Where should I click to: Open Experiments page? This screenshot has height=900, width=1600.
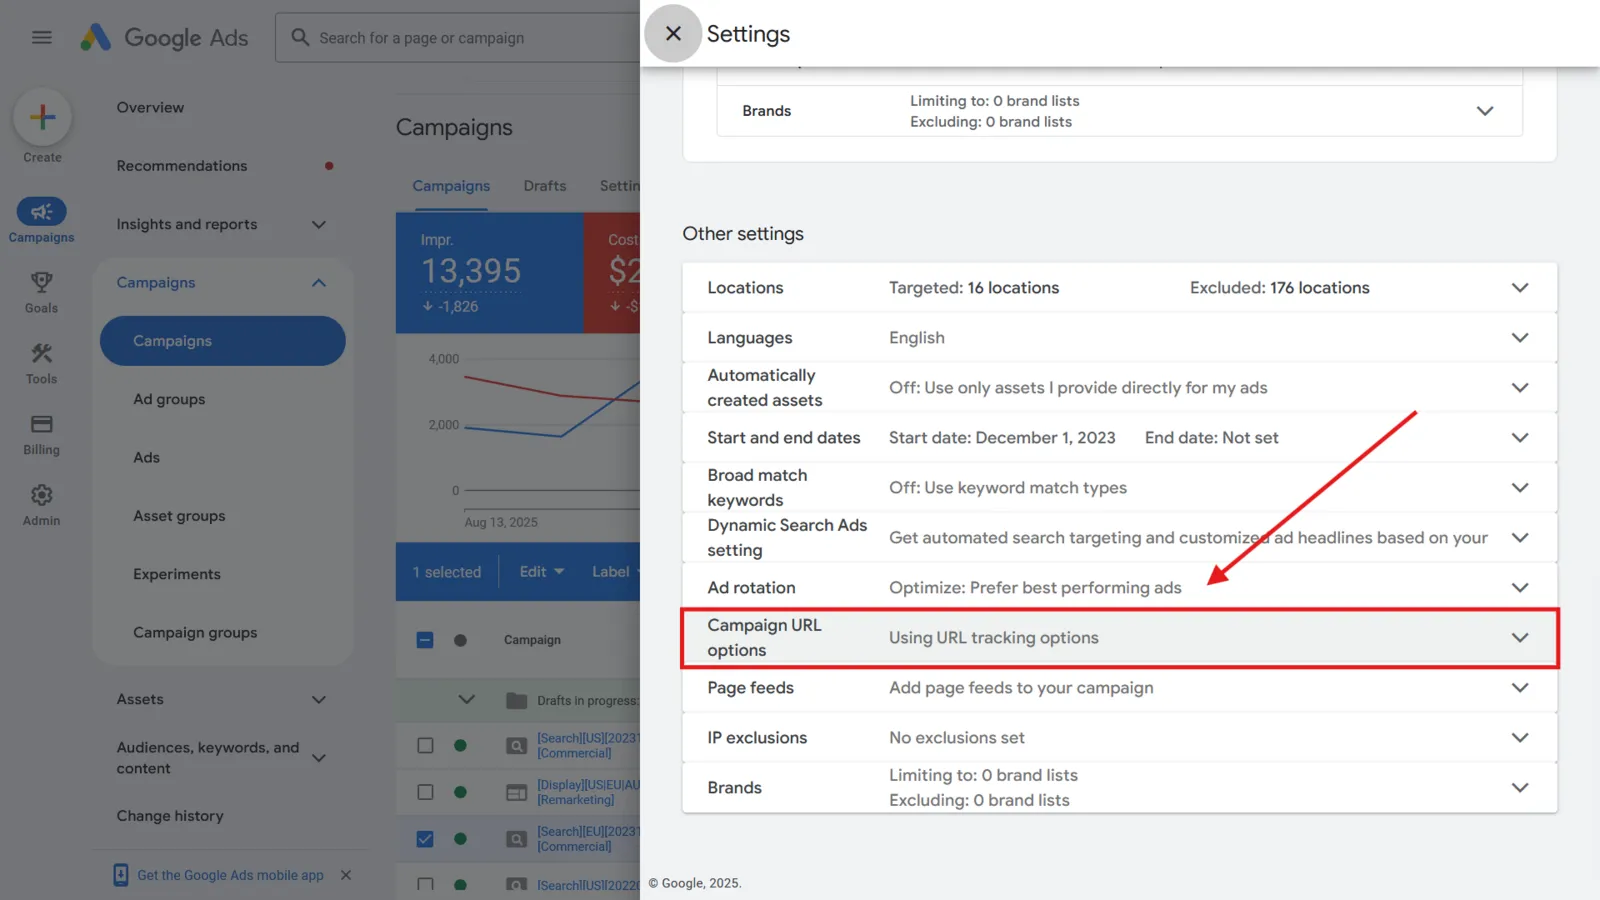tap(177, 574)
